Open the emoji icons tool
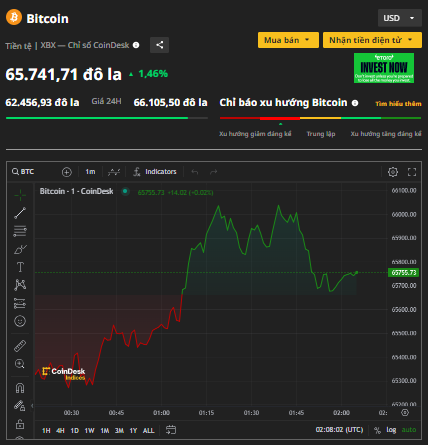Viewport: 428px width, 445px height. click(x=20, y=321)
